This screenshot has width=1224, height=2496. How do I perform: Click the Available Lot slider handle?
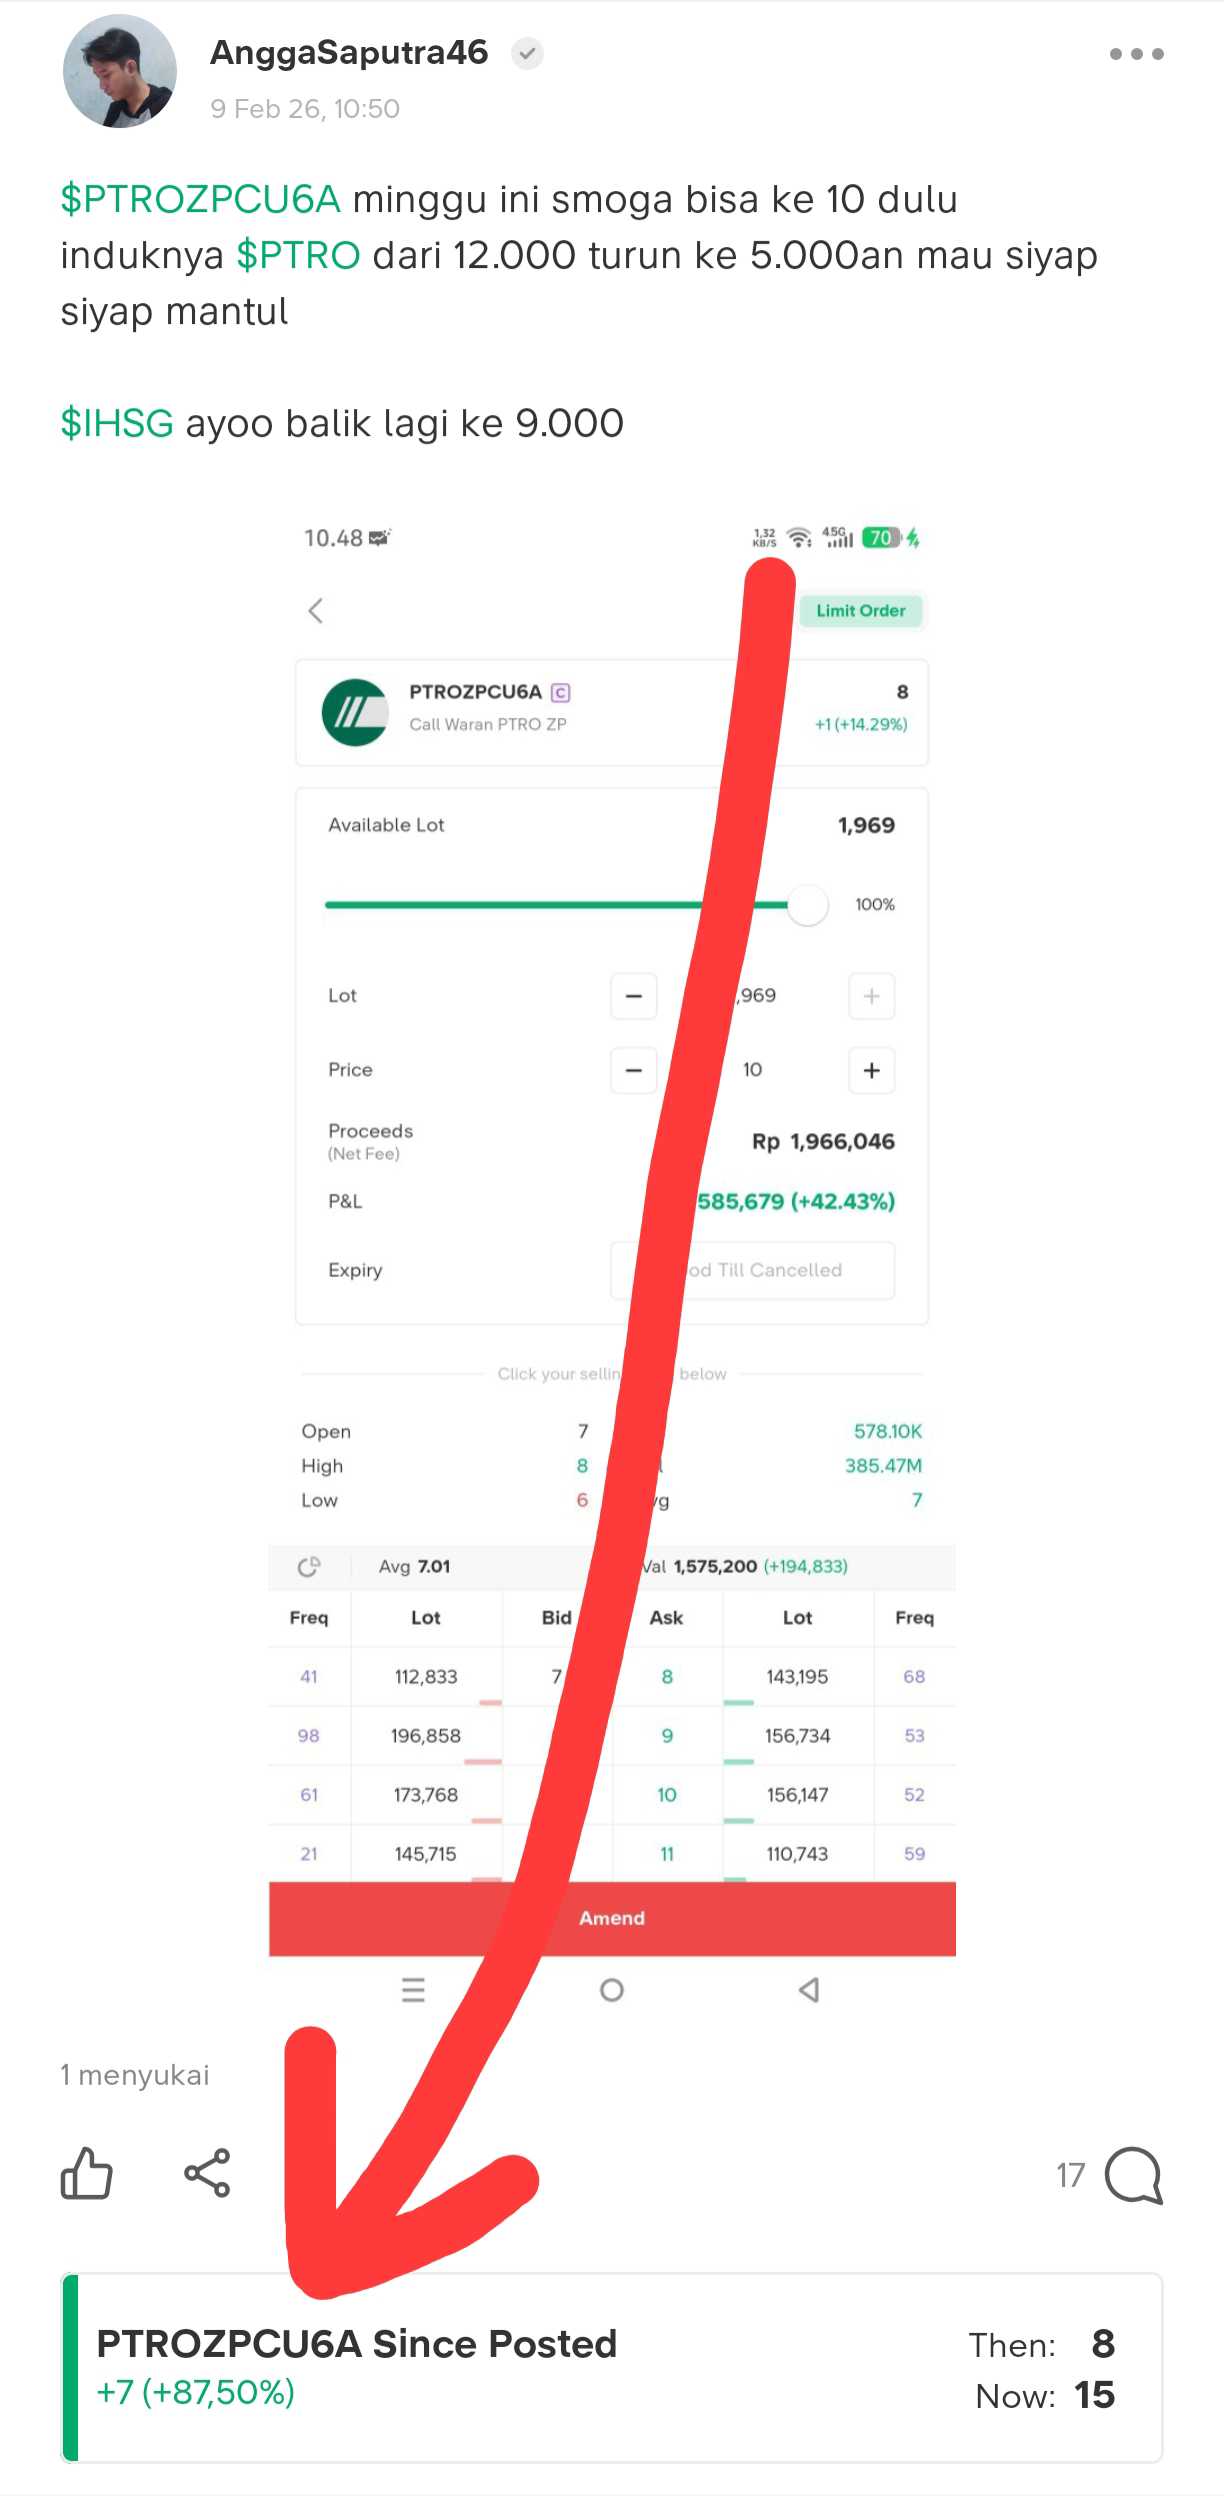coord(808,905)
